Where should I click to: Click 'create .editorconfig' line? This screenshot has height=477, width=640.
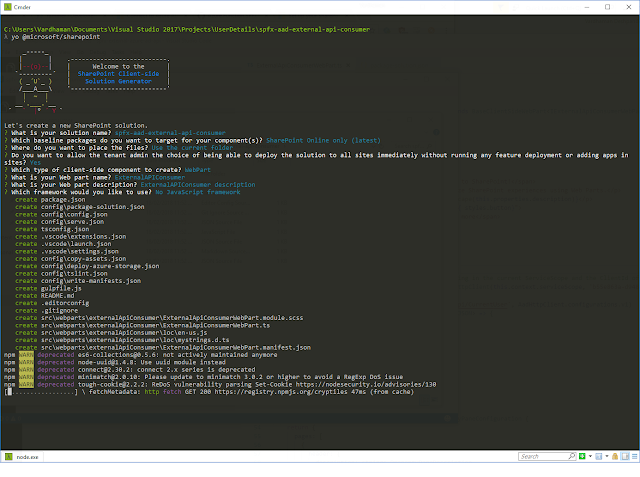tap(52, 303)
